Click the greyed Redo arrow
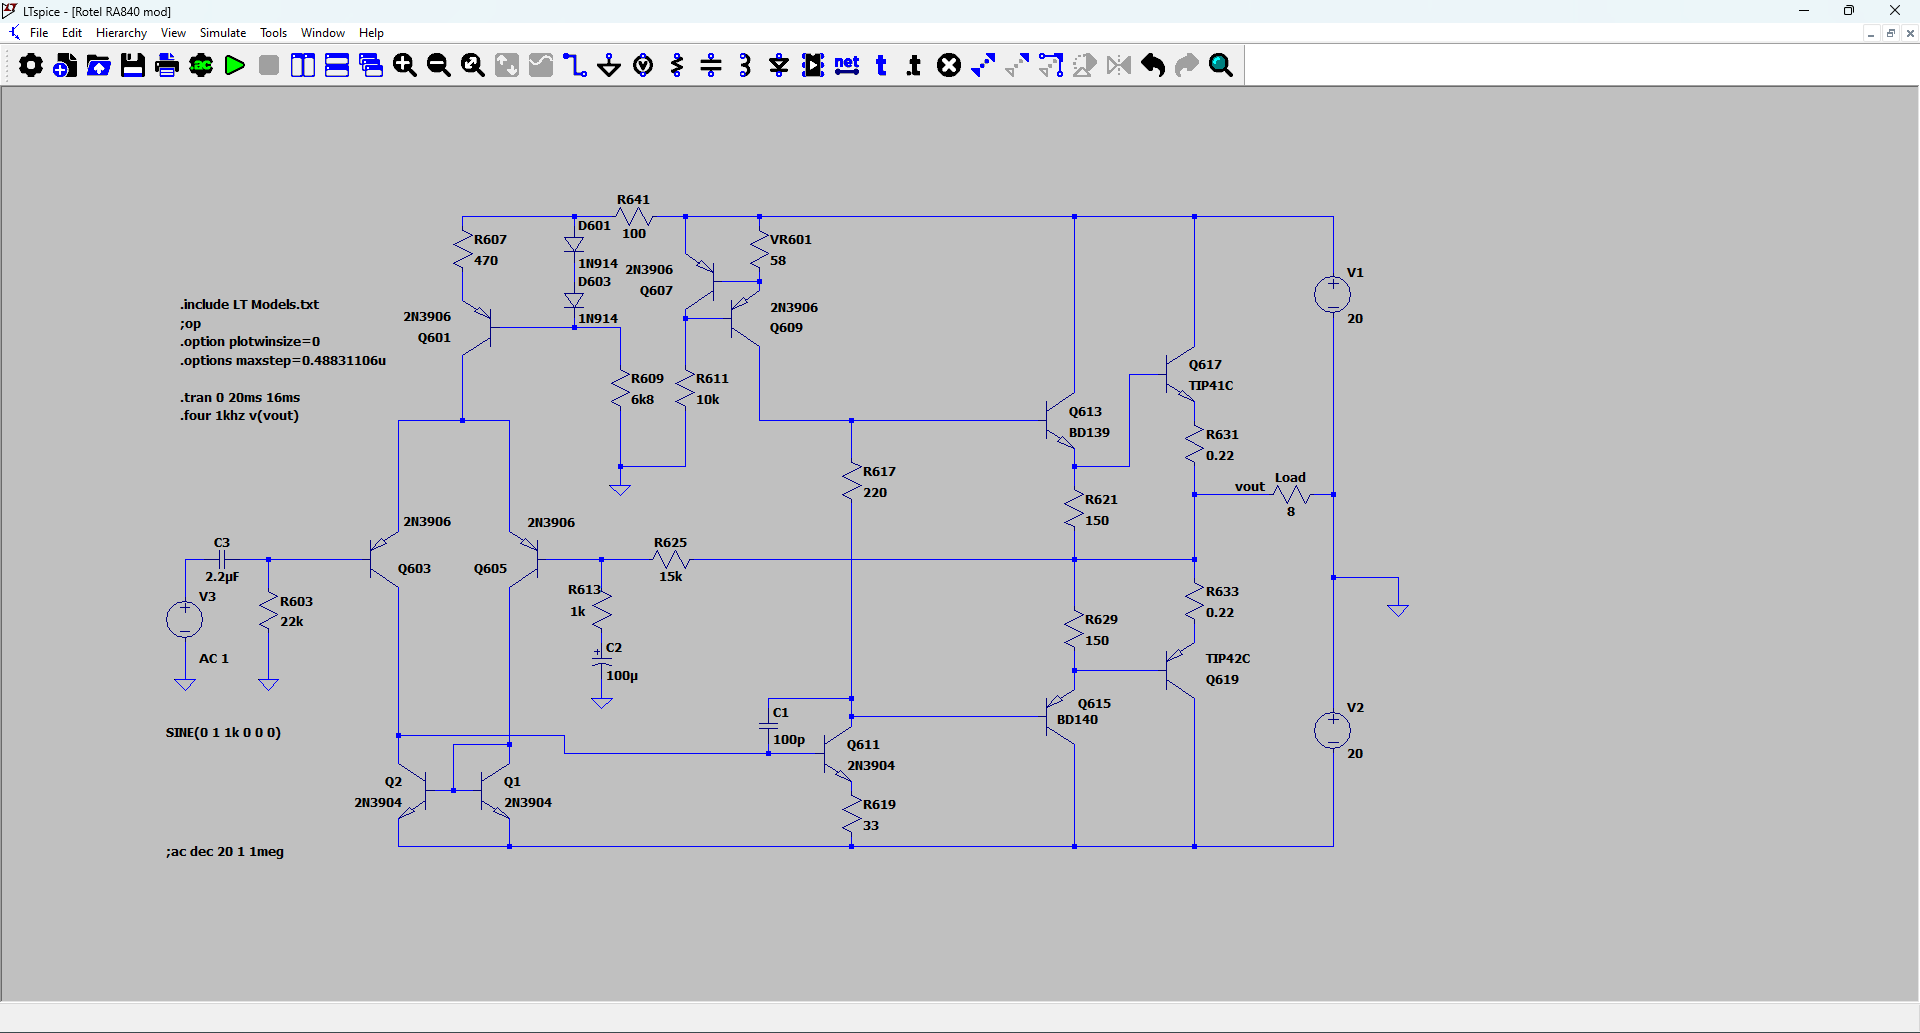1920x1033 pixels. click(1187, 66)
